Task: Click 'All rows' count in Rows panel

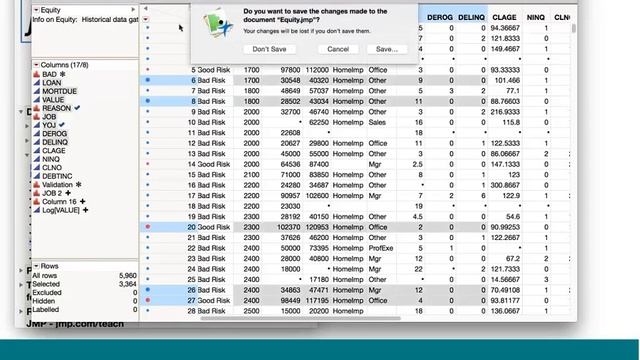Action: [x=128, y=276]
